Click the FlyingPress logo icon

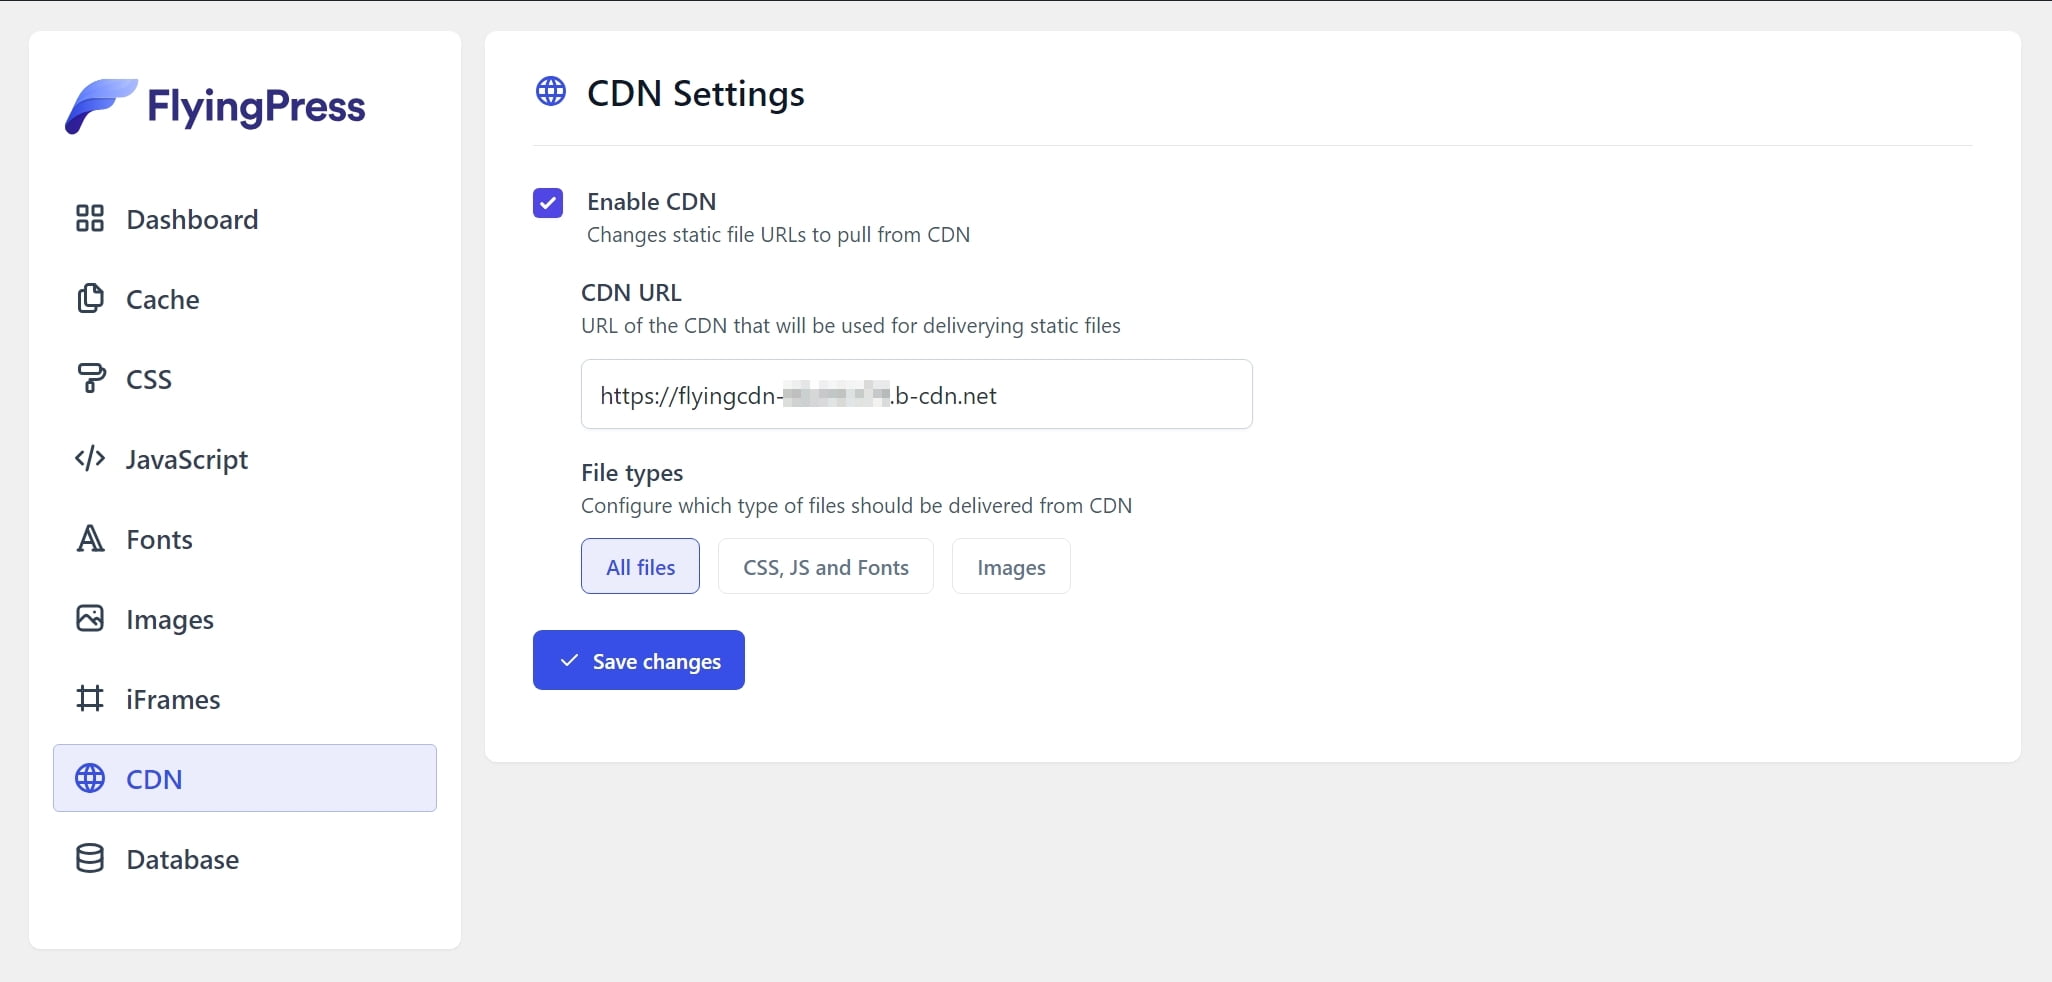(x=101, y=106)
